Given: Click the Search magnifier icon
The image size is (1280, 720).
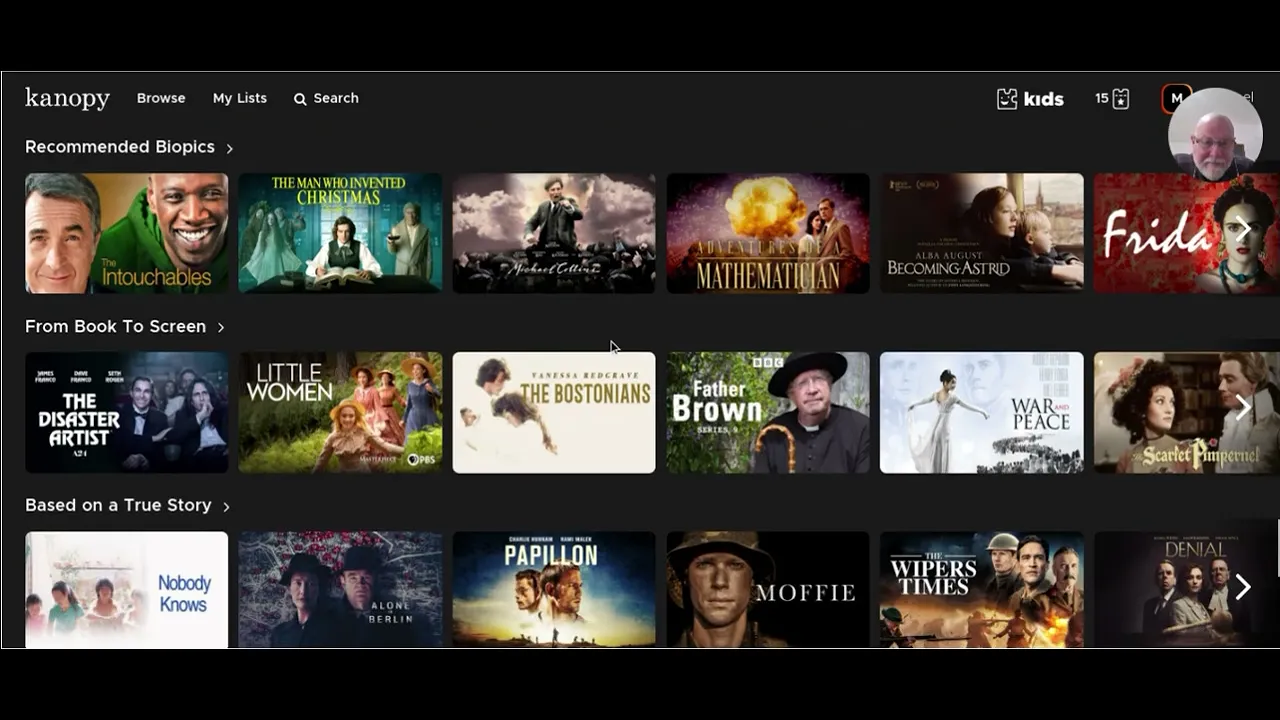Looking at the screenshot, I should pyautogui.click(x=300, y=99).
